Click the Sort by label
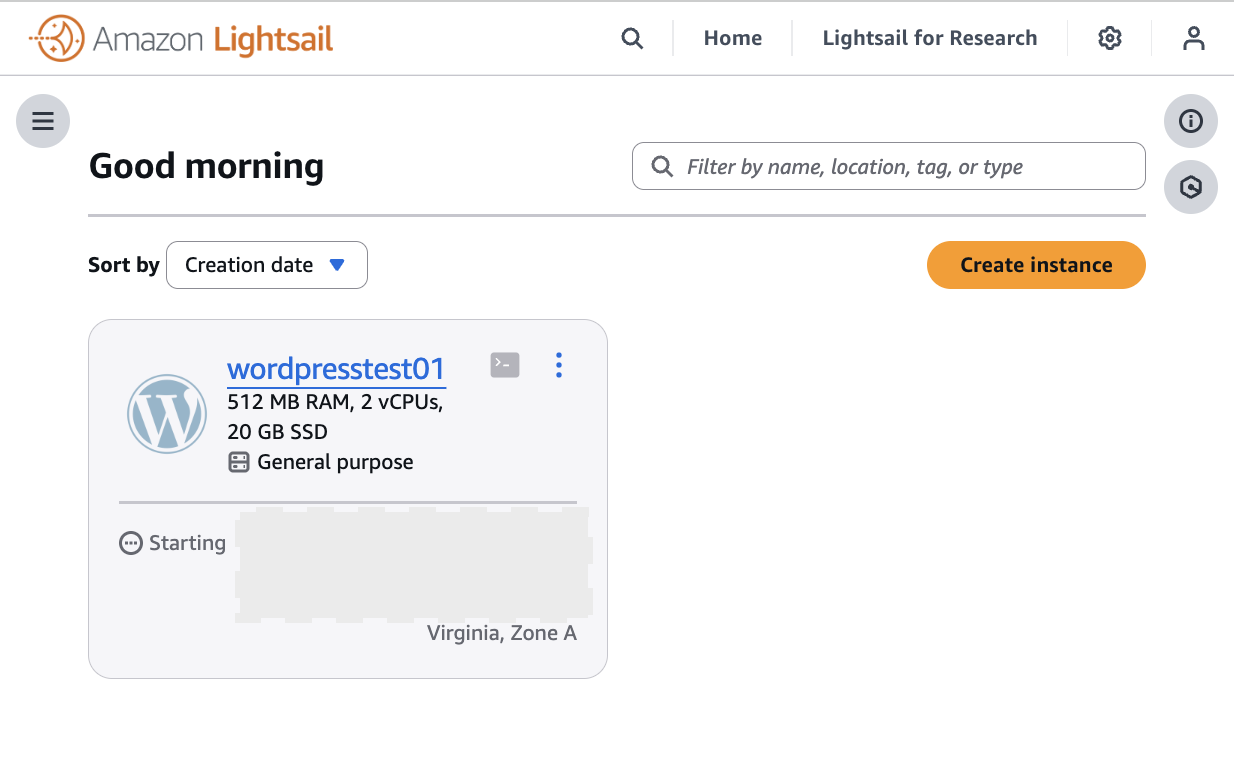 [124, 265]
